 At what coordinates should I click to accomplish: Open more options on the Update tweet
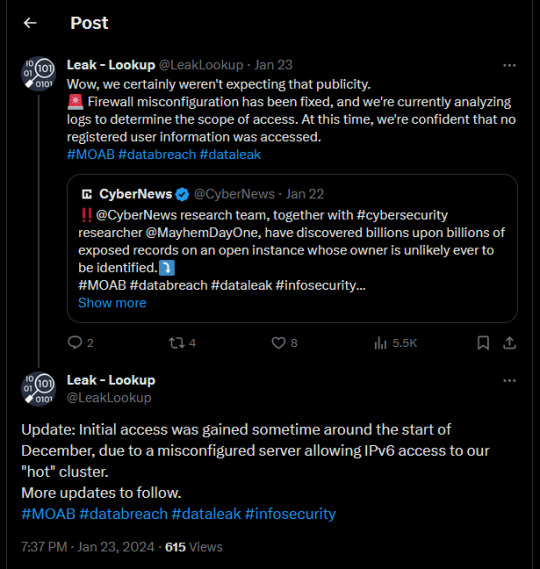(x=510, y=381)
